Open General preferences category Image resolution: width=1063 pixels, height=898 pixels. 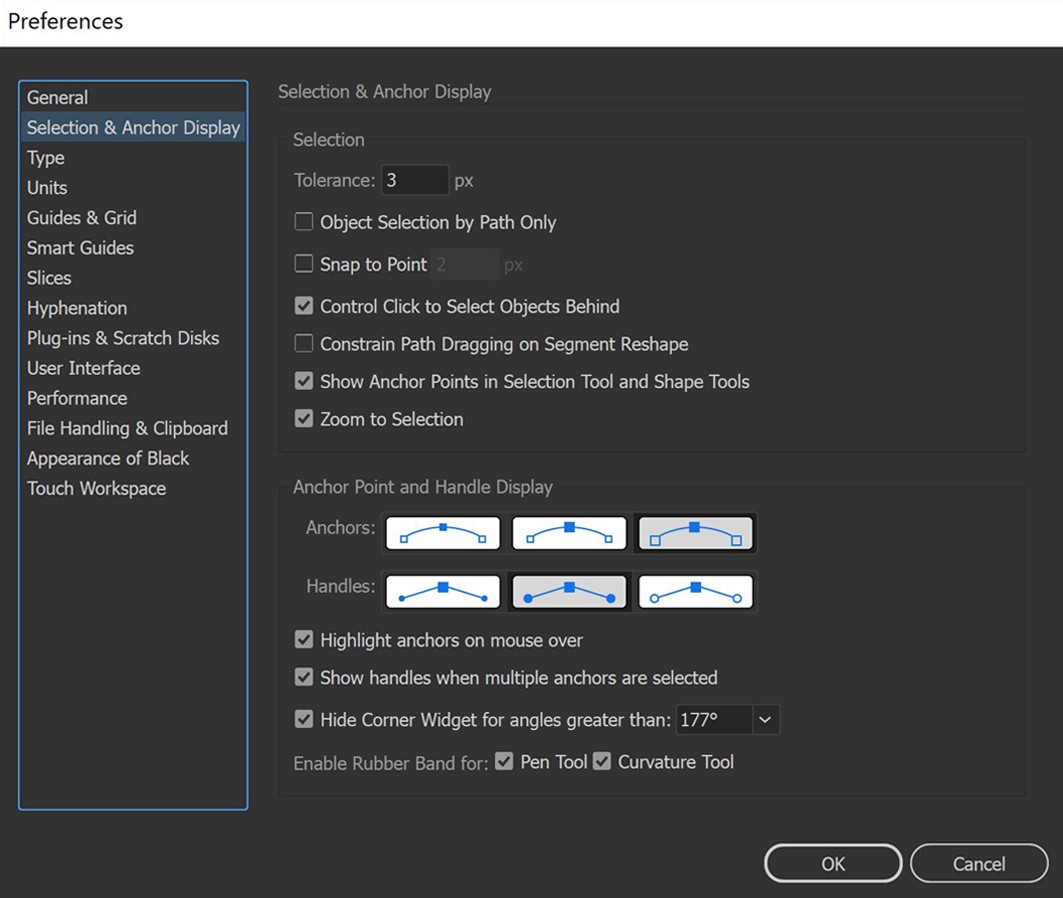pyautogui.click(x=133, y=98)
